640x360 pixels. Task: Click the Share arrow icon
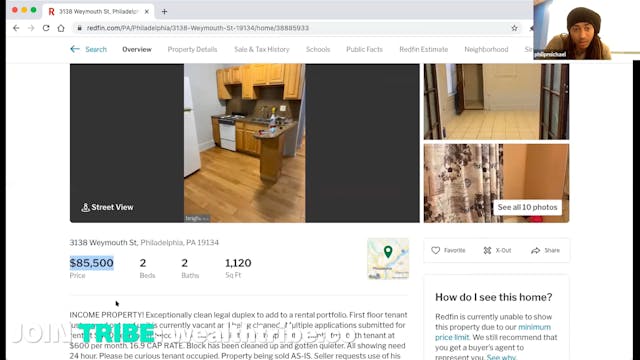(536, 250)
